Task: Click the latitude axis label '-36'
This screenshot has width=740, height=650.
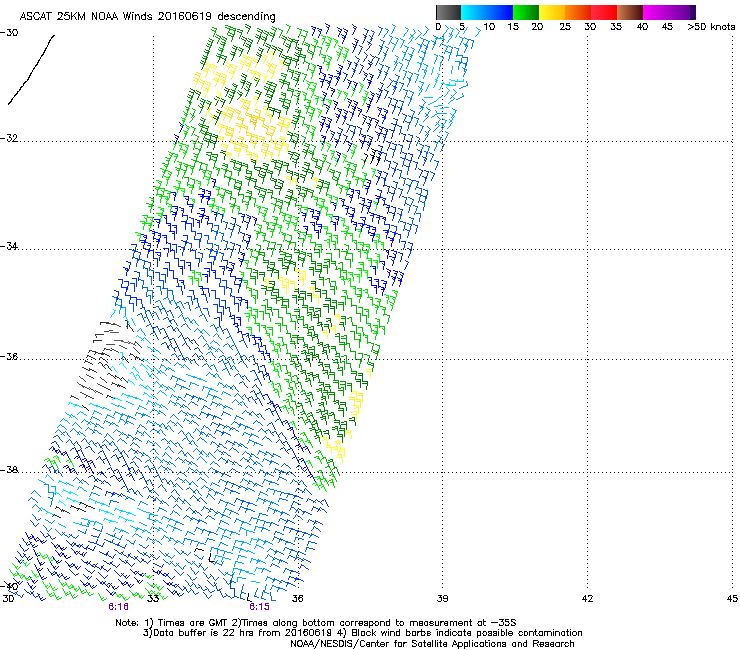Action: (x=9, y=356)
